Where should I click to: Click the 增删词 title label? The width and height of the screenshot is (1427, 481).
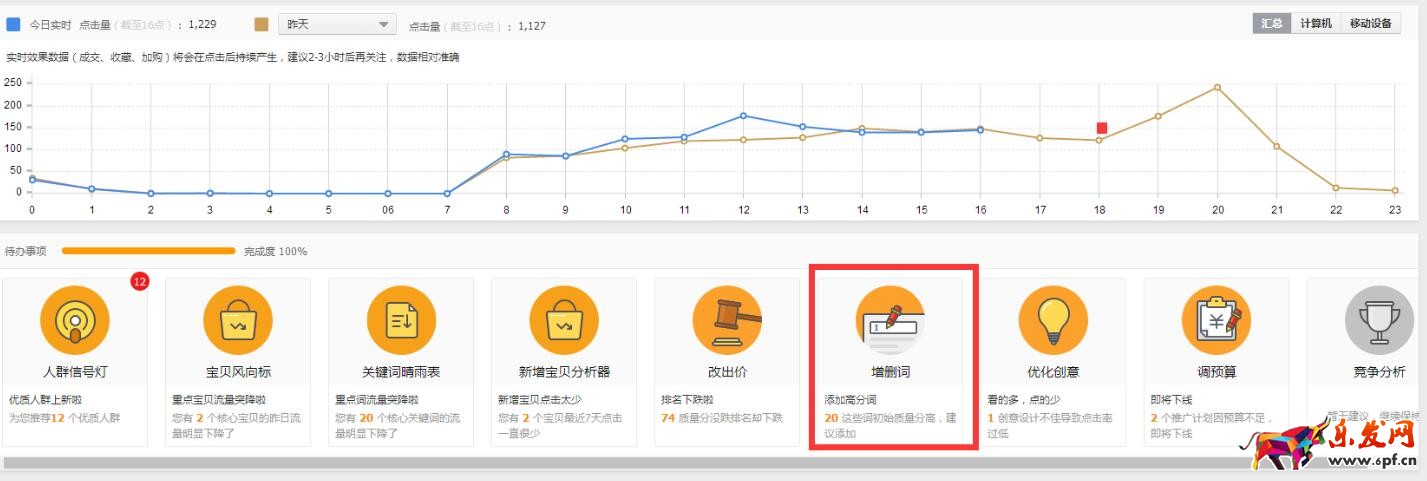point(890,372)
